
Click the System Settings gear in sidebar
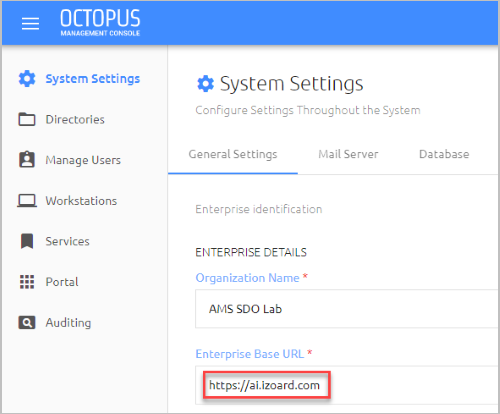click(x=27, y=79)
